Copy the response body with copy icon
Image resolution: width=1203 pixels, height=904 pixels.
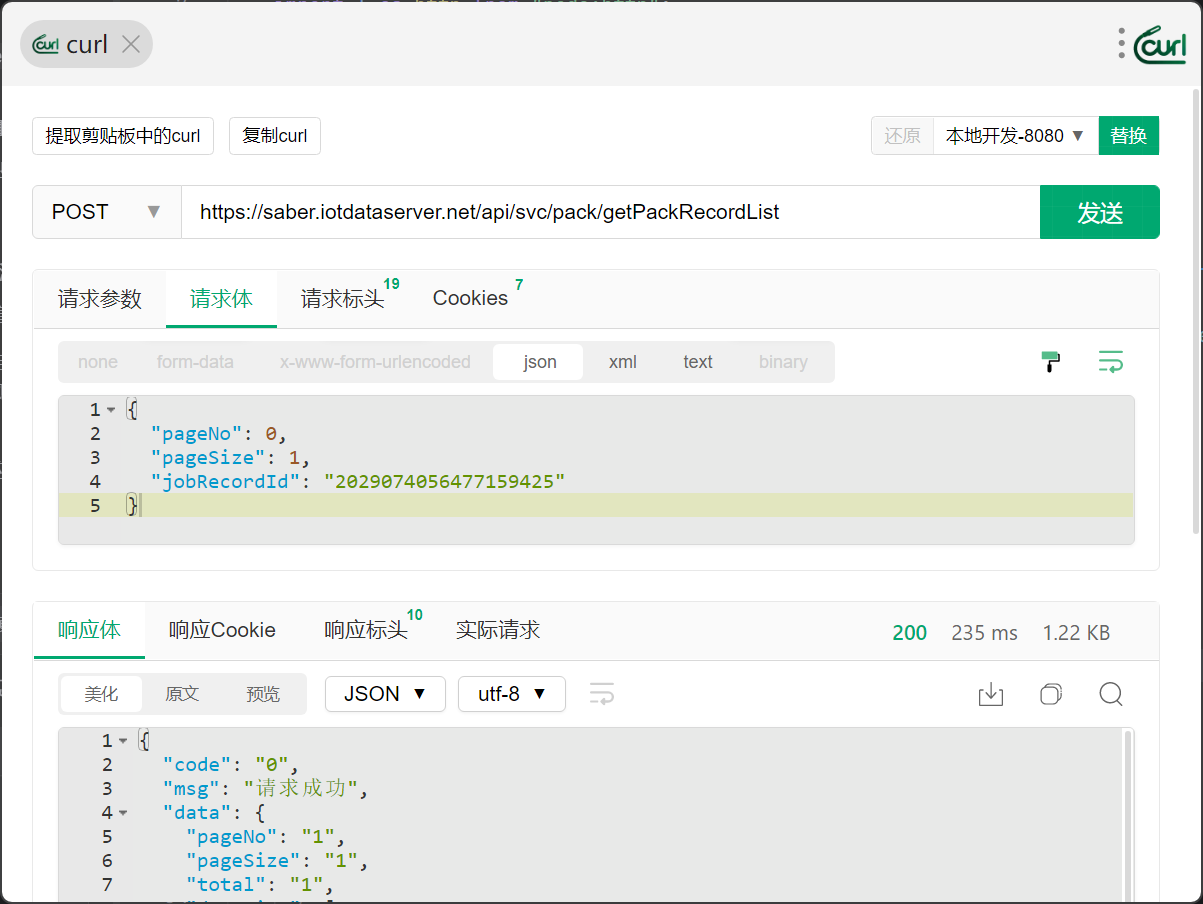click(1050, 694)
